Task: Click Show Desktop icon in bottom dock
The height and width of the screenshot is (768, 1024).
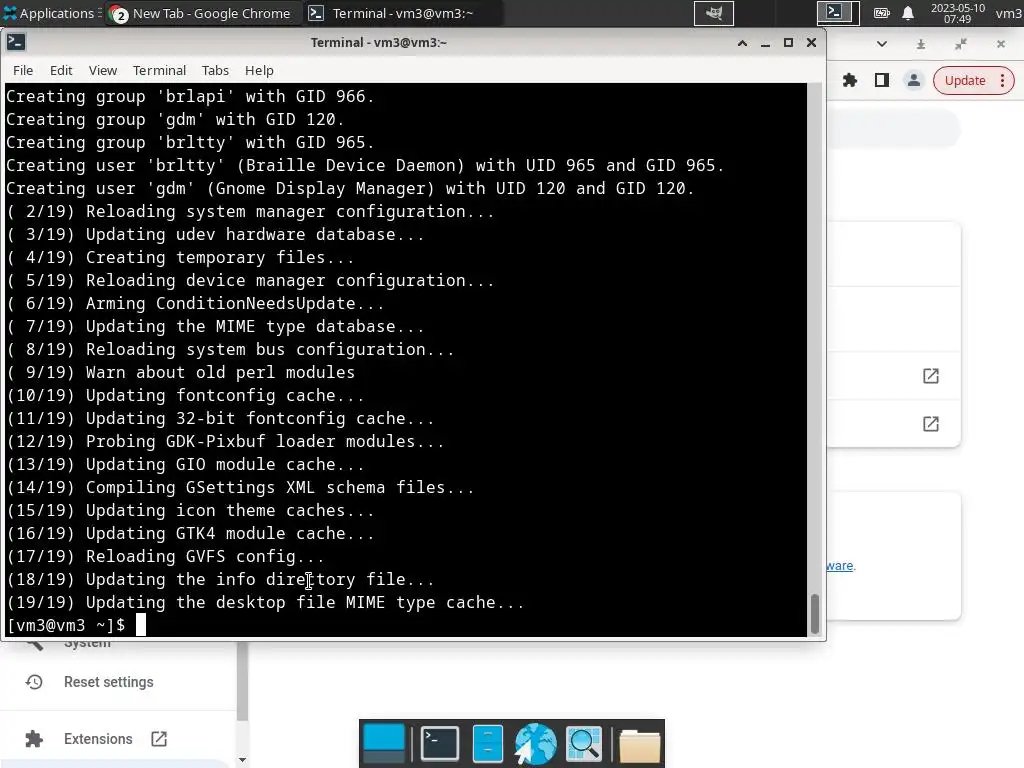Action: coord(384,743)
